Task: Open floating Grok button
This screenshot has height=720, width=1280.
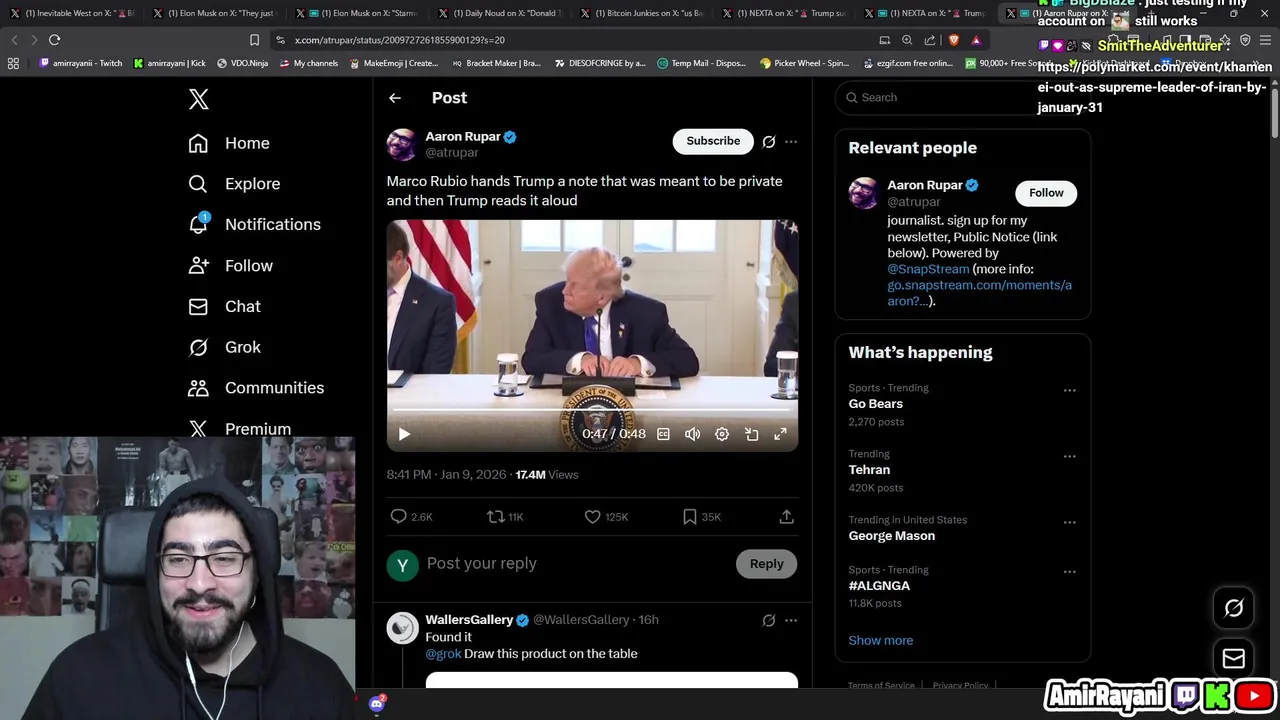Action: 1234,608
